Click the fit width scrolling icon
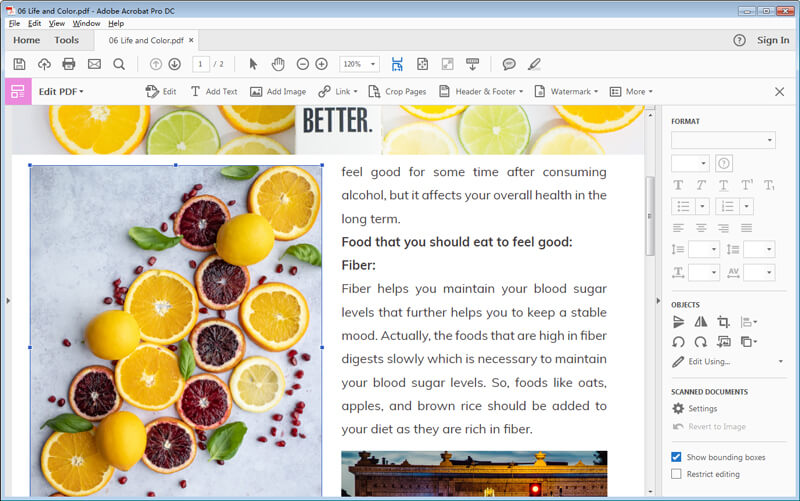 pyautogui.click(x=397, y=64)
